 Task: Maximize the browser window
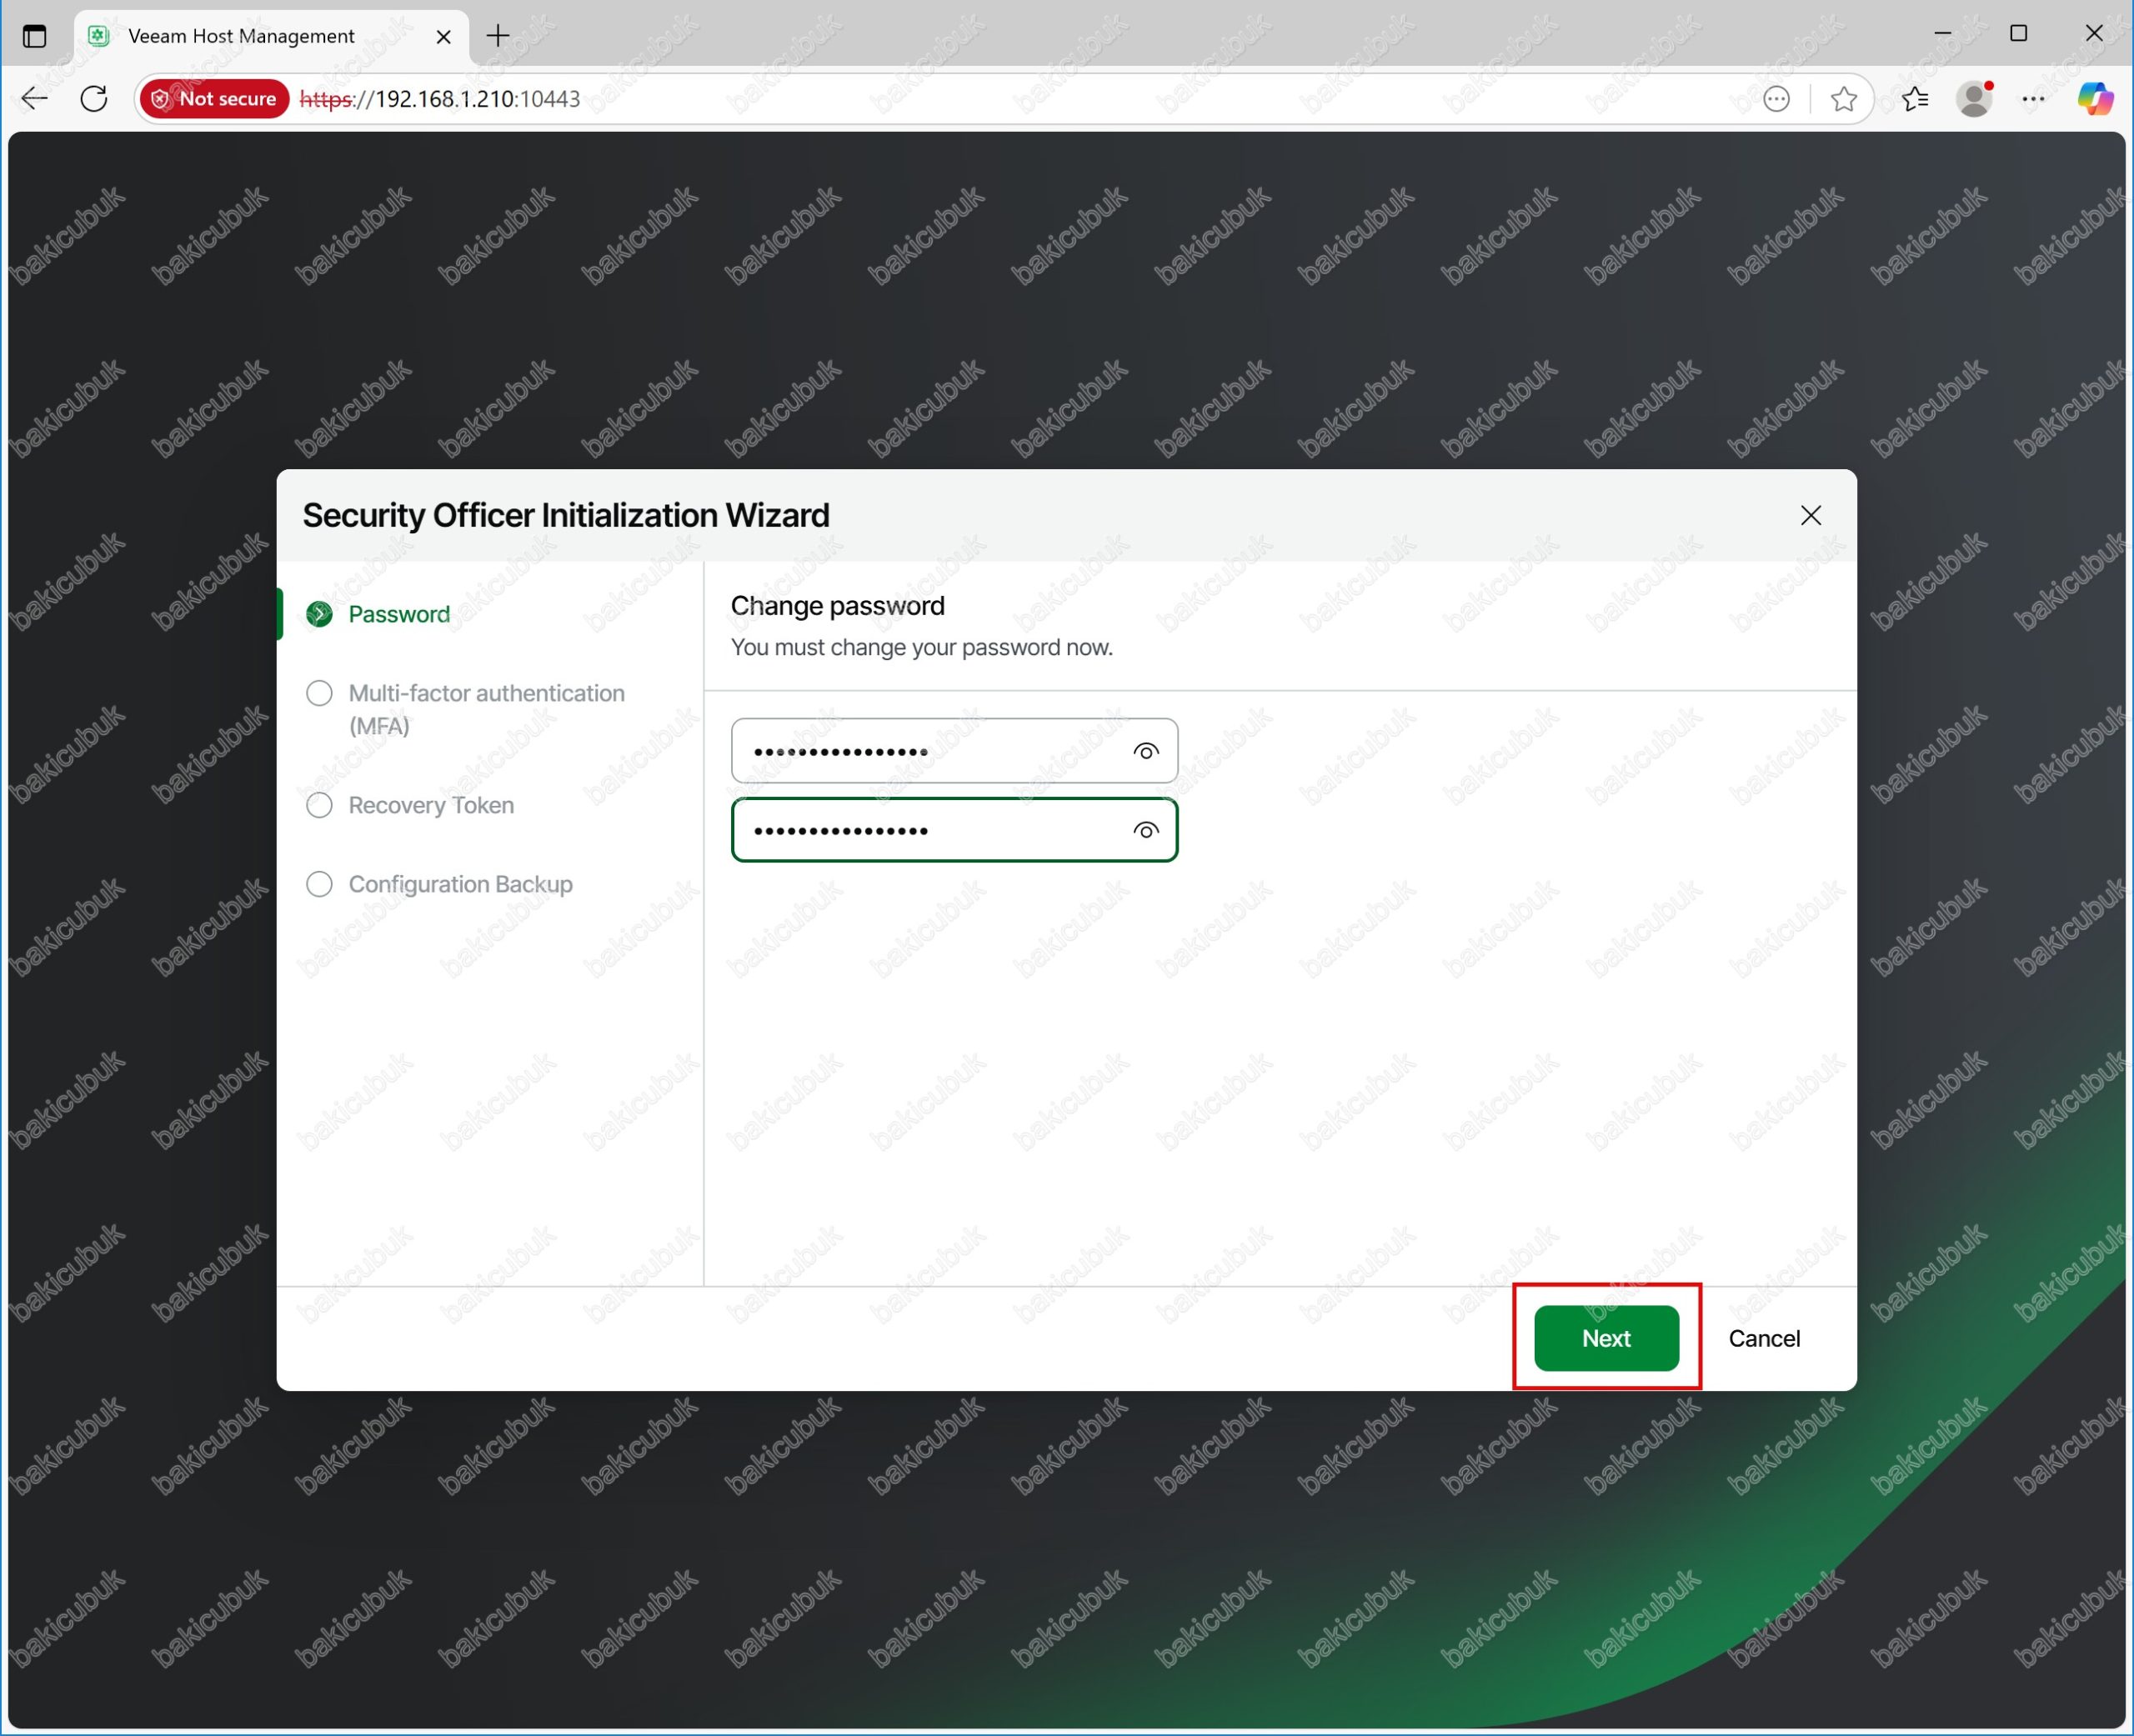pyautogui.click(x=2019, y=33)
